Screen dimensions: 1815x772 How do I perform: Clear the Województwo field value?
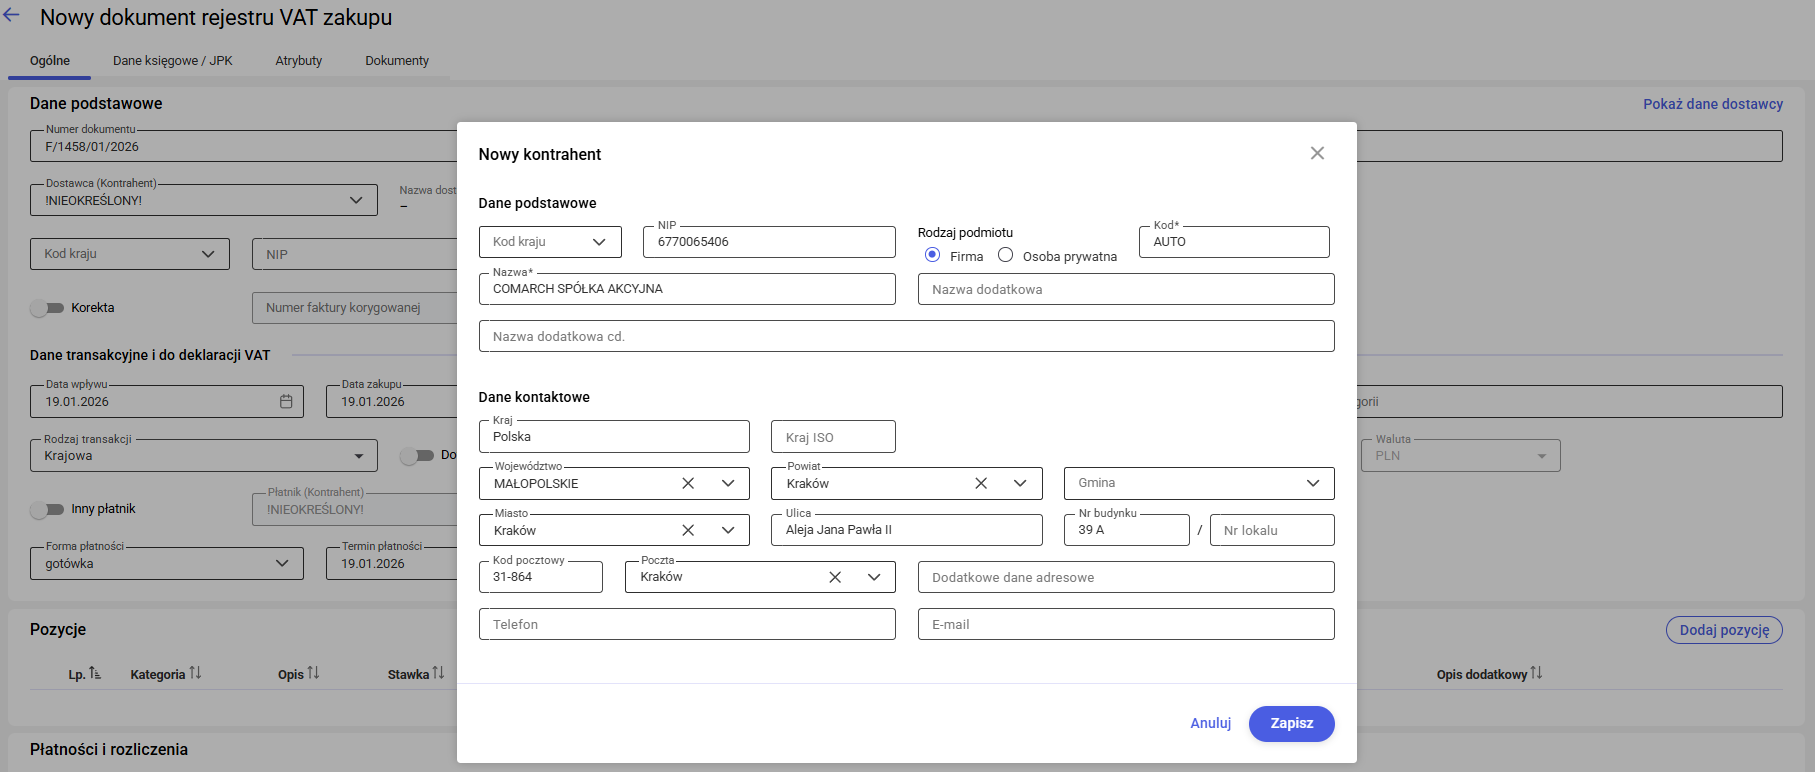click(x=688, y=483)
